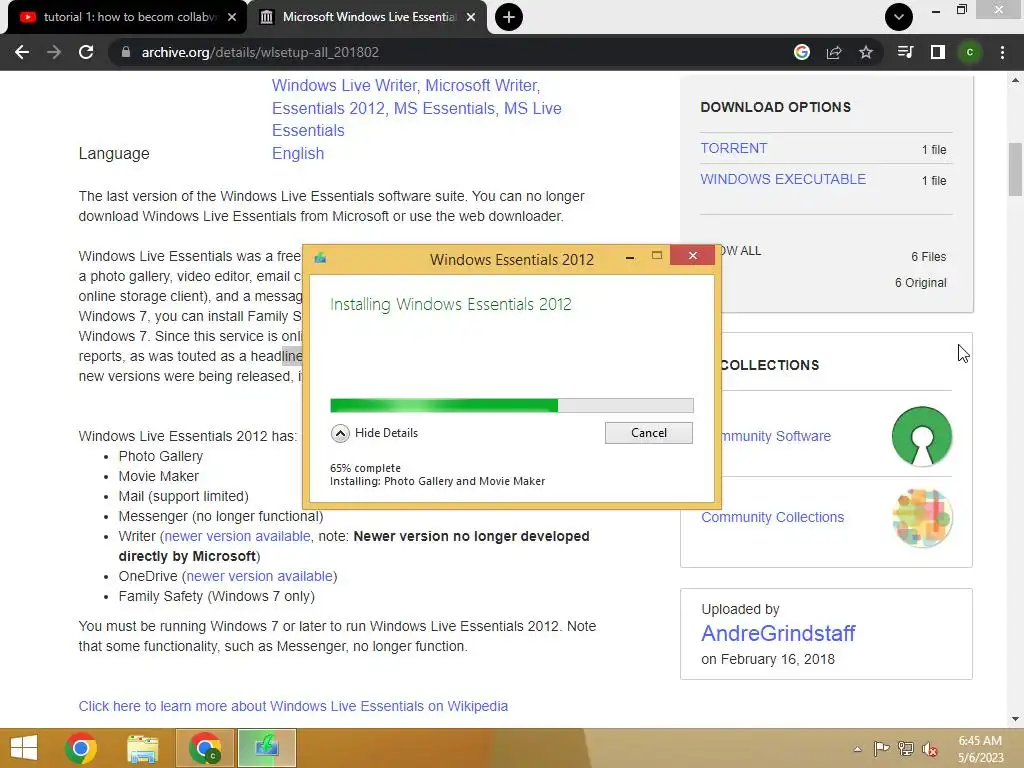Open Essentials 2012 topic link
This screenshot has width=1024, height=768.
point(328,108)
